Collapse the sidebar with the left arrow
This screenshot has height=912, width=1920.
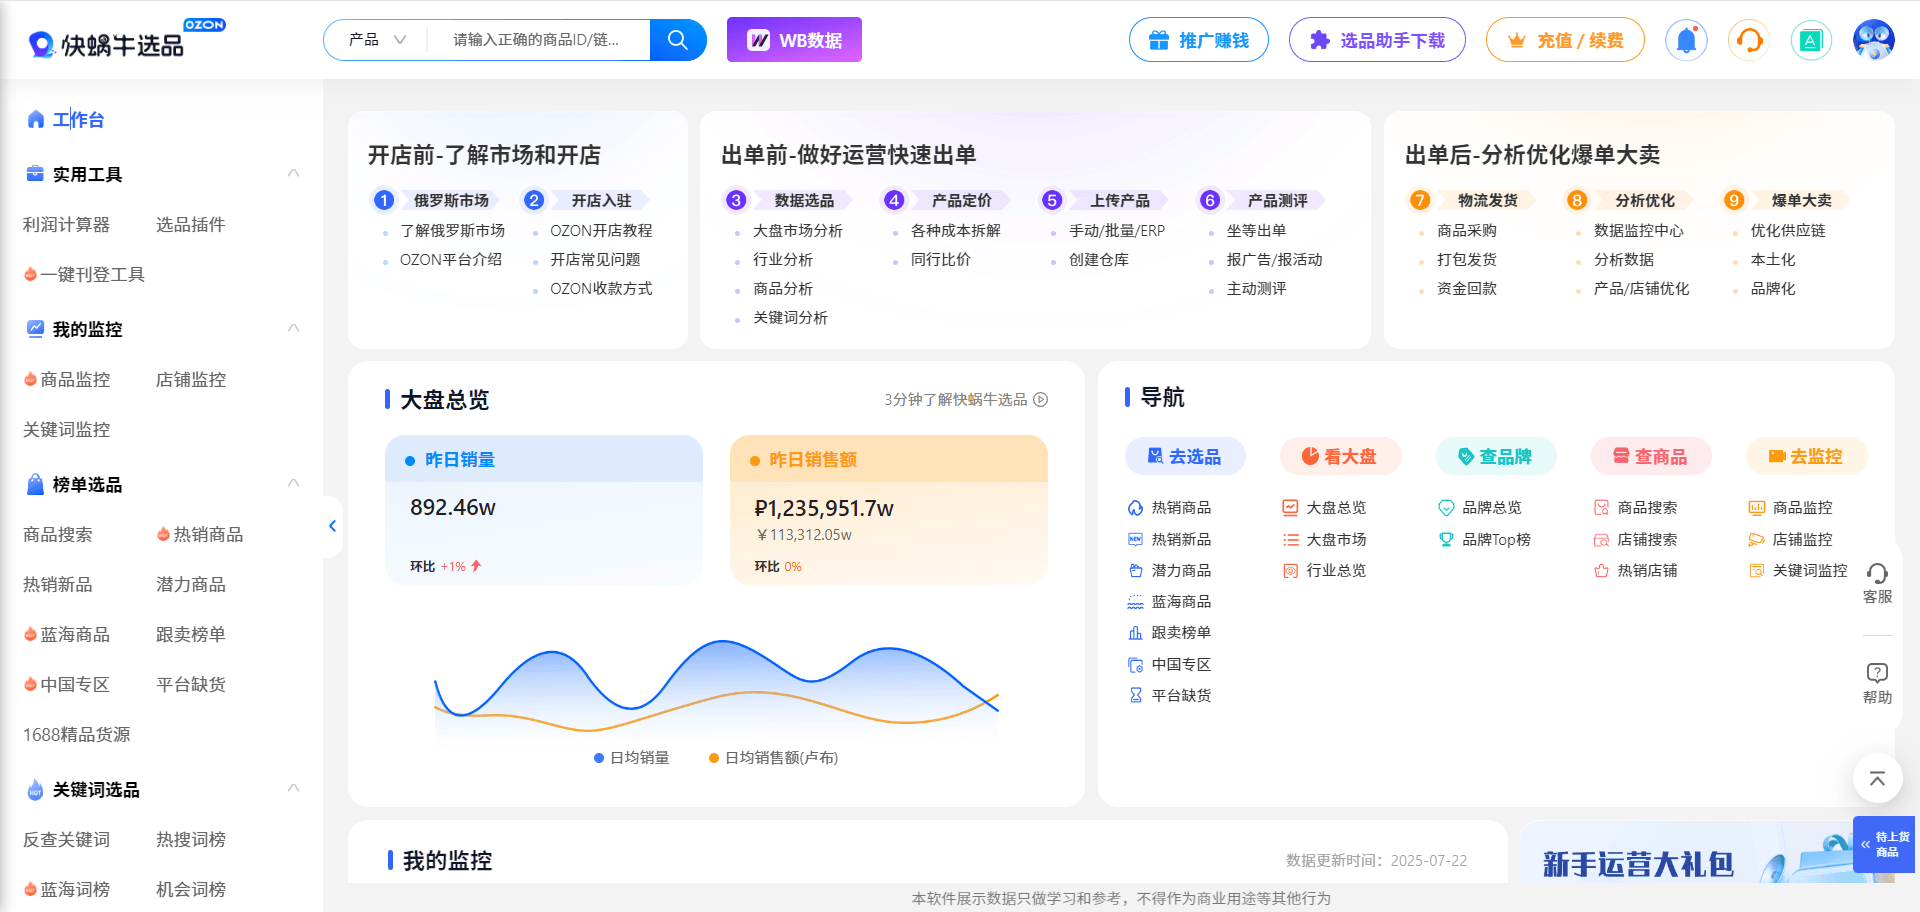[332, 525]
